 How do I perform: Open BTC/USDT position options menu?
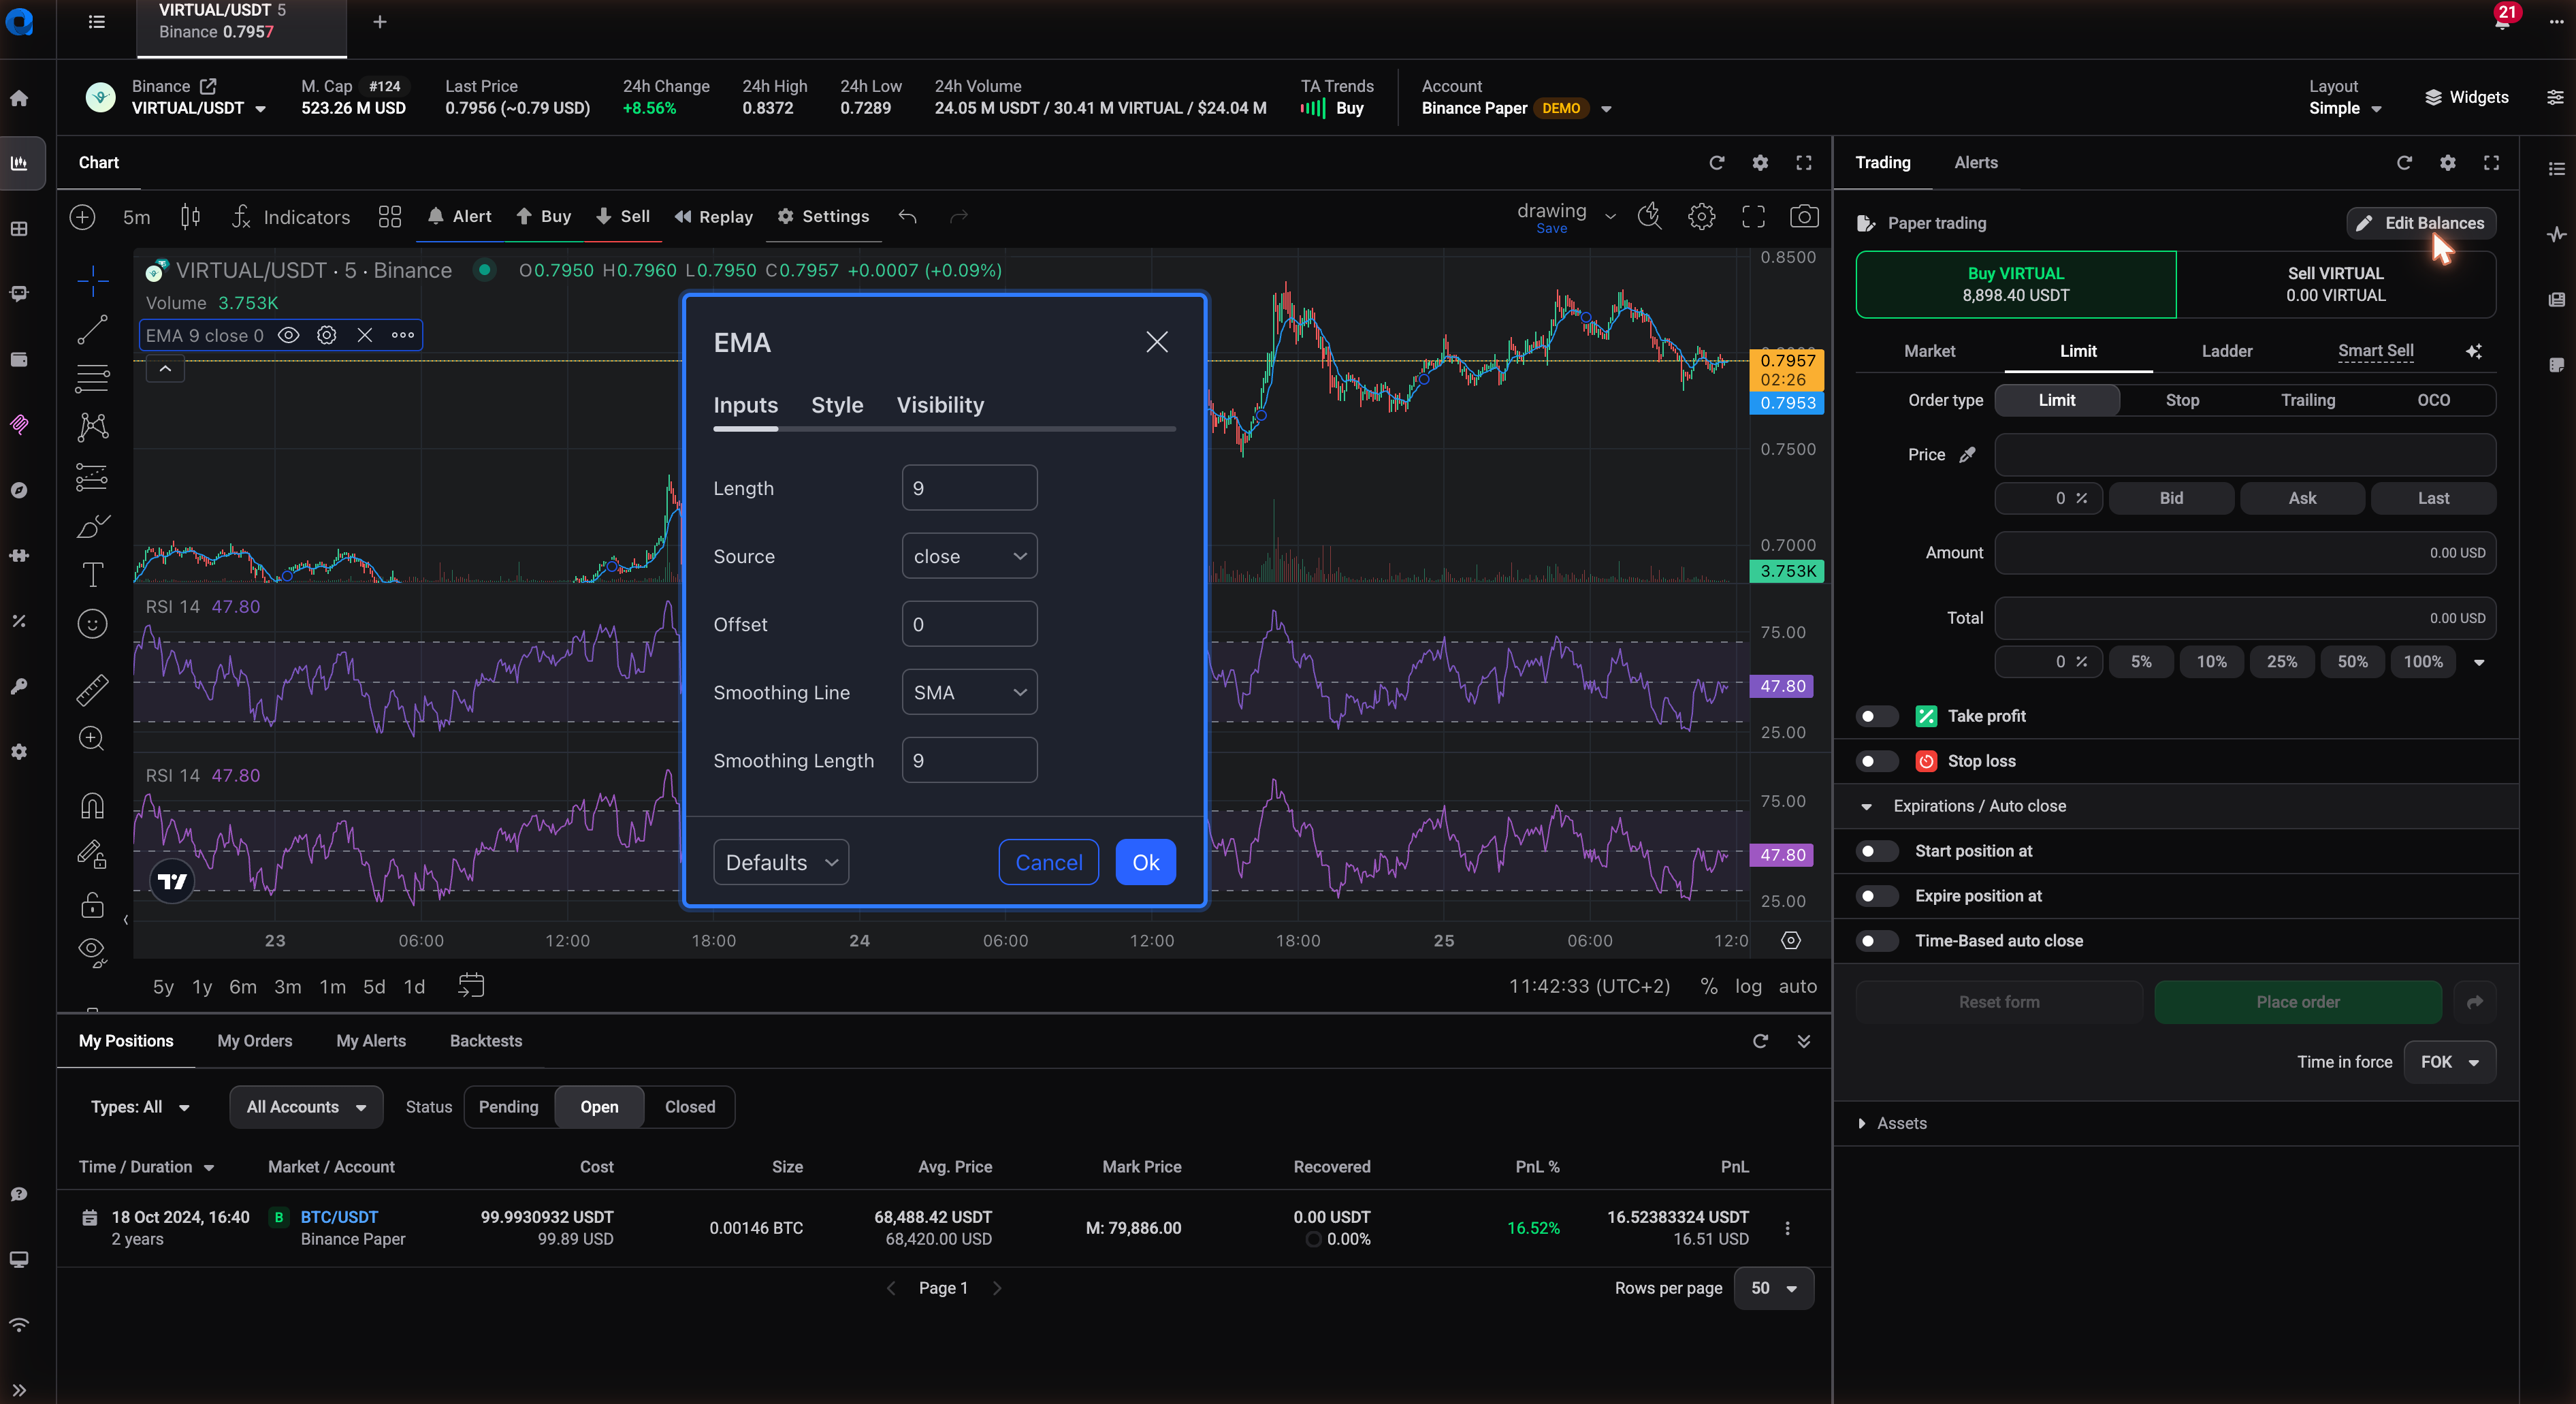[x=1788, y=1228]
